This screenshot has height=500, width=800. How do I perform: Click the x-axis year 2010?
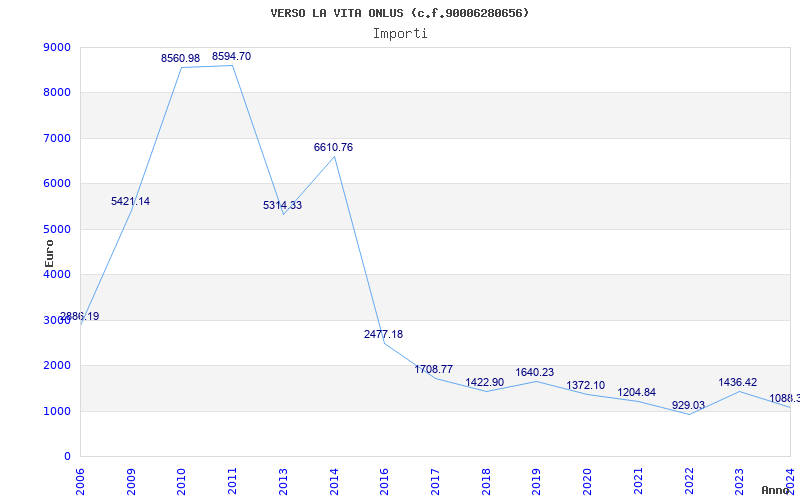182,482
